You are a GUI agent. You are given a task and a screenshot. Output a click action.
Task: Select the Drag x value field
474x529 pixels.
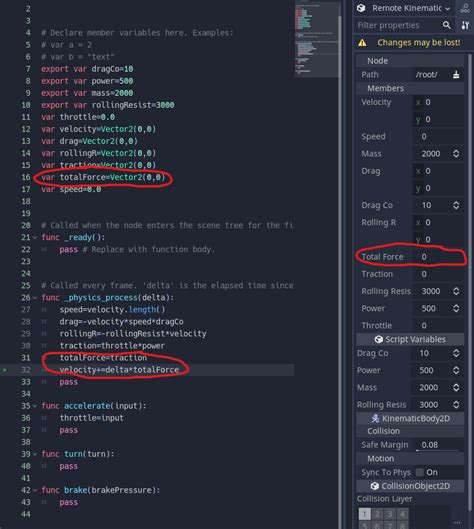coord(439,171)
